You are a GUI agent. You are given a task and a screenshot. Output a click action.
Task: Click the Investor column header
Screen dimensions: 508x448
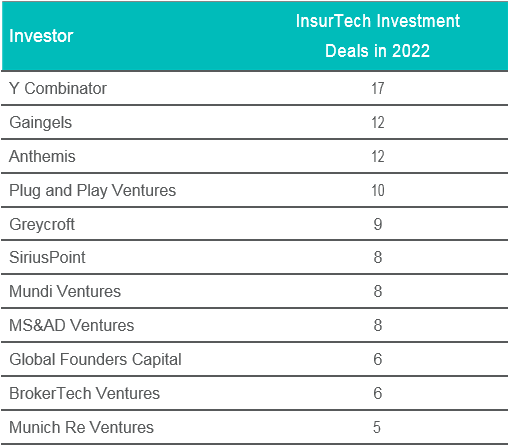click(41, 36)
